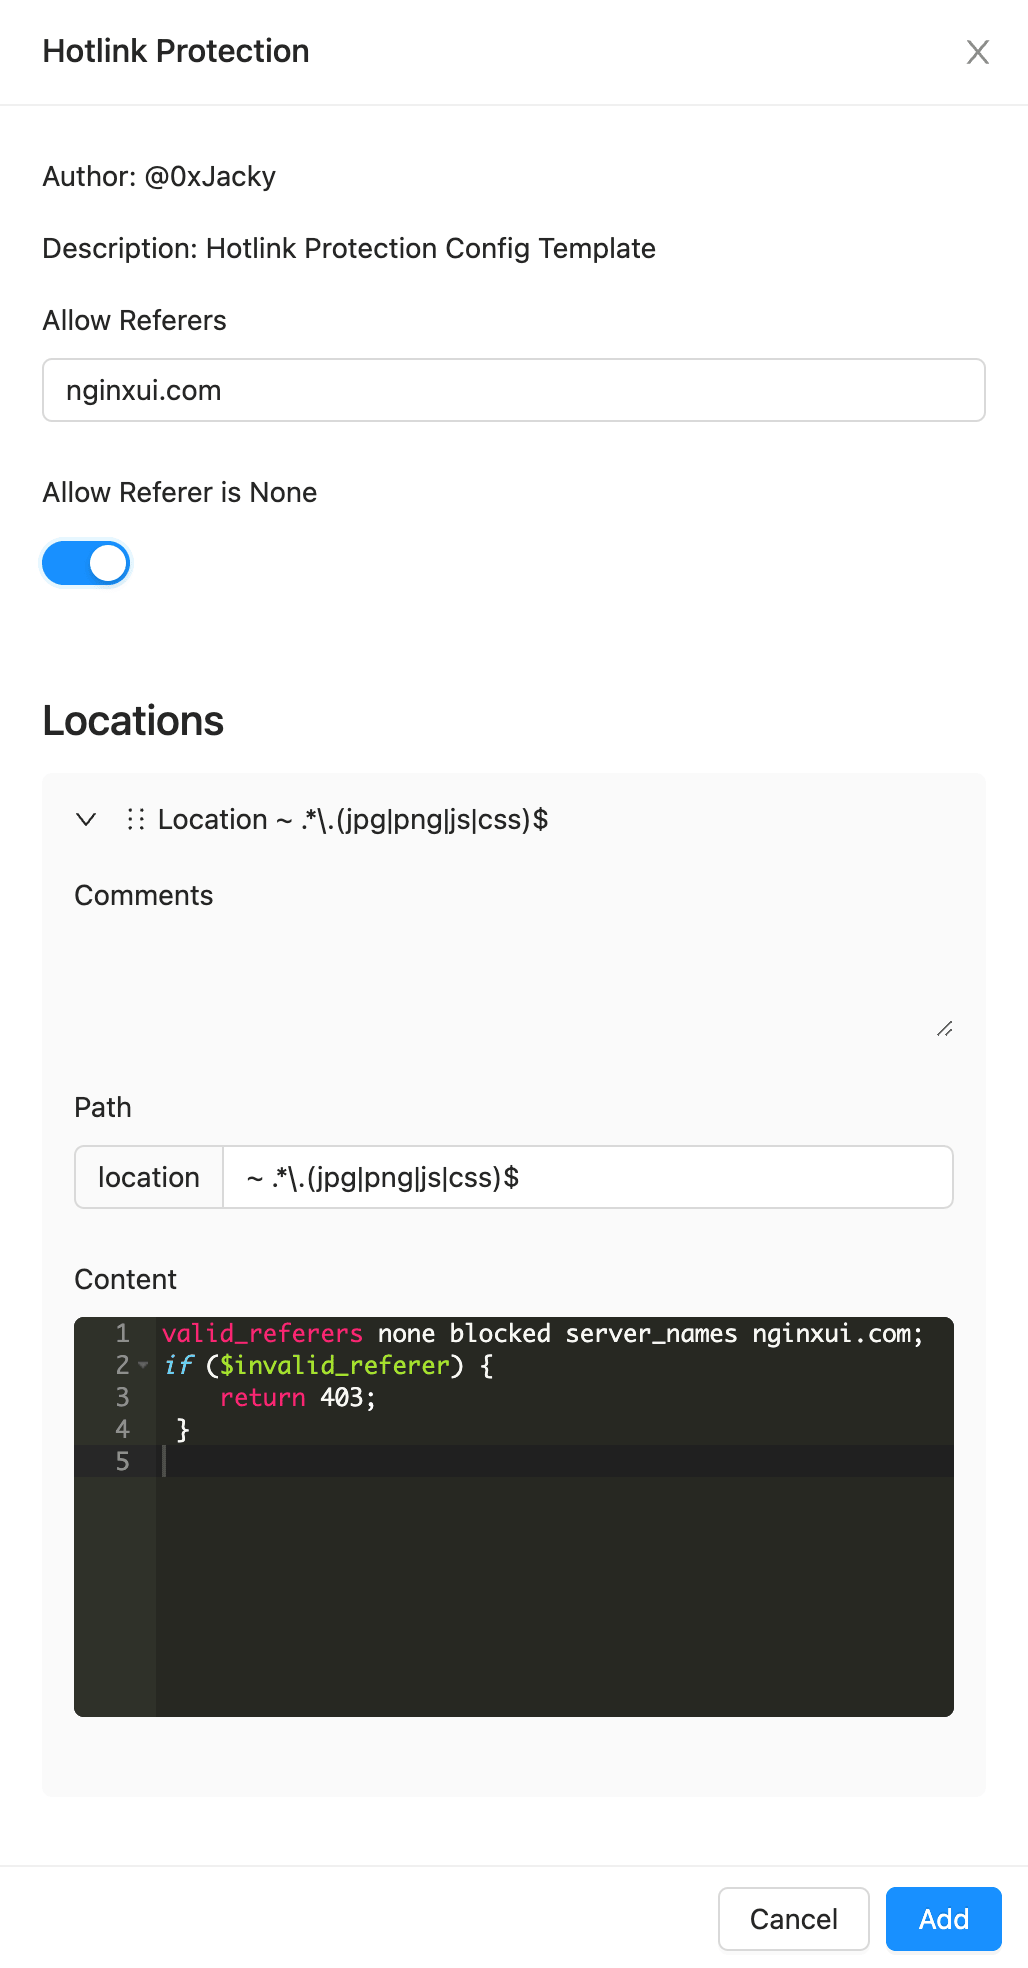Toggle the Allow Referer is None switch
Viewport: 1028px width, 1968px height.
86,563
